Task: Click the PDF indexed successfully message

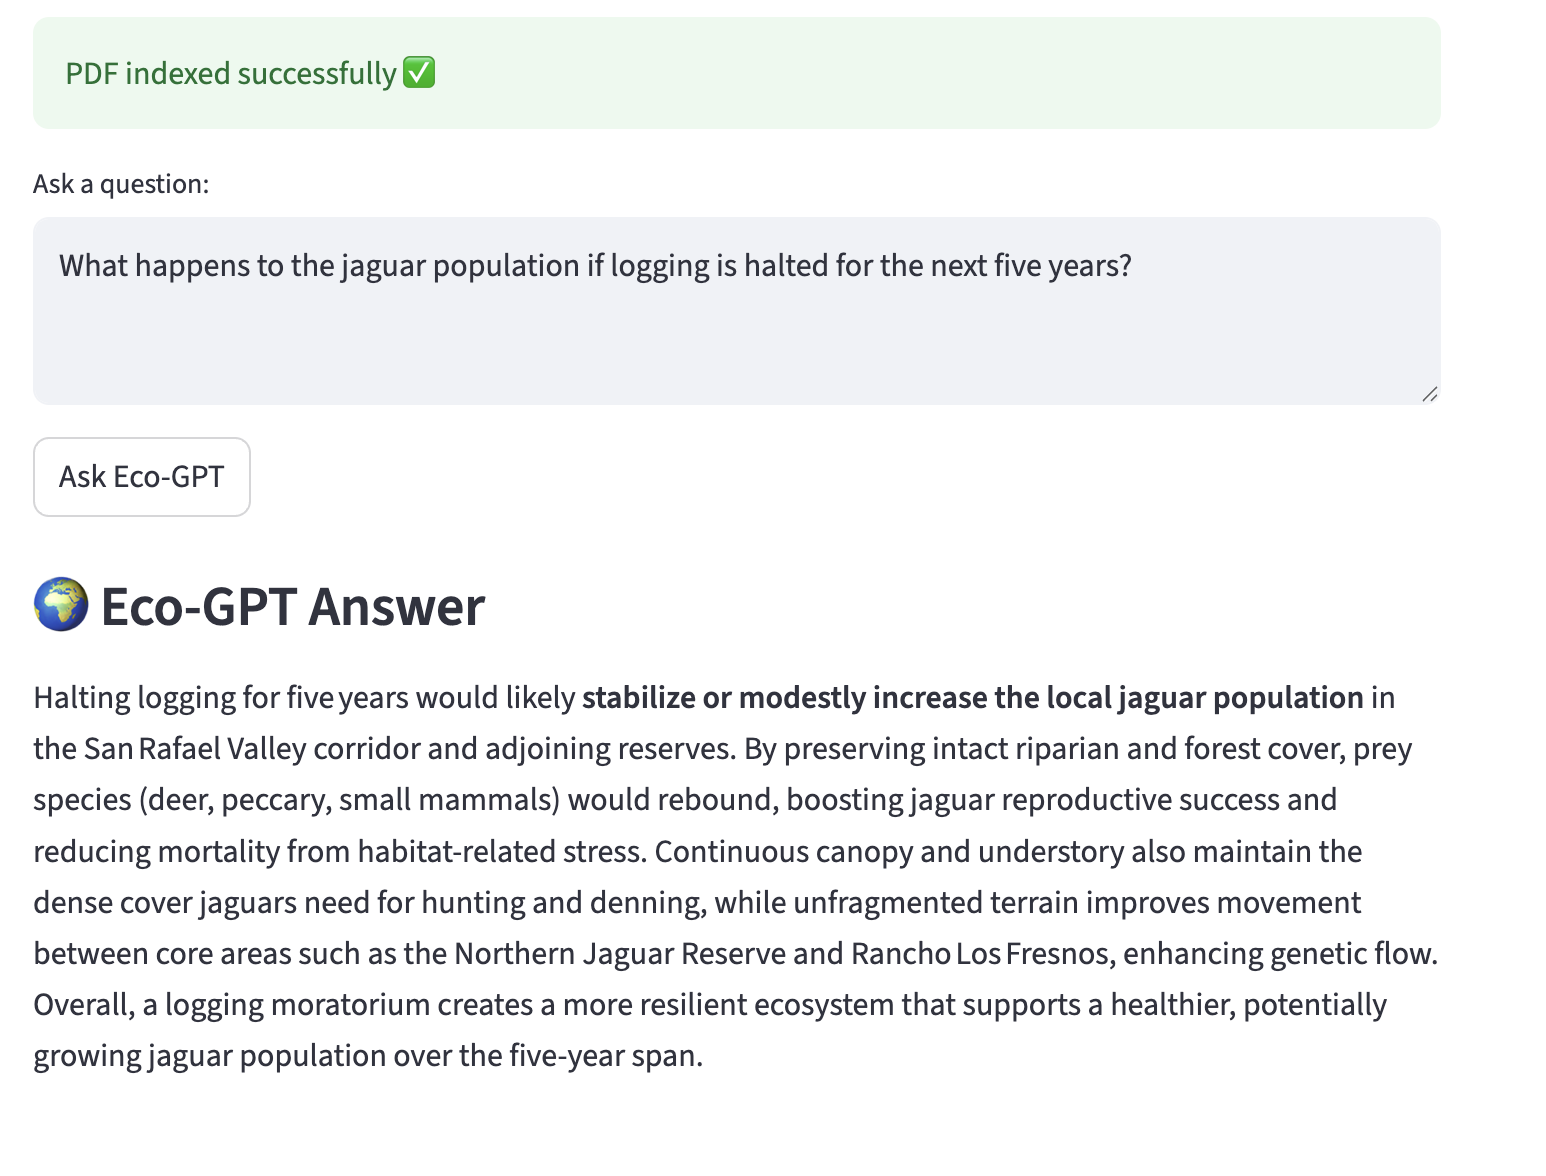Action: (231, 74)
